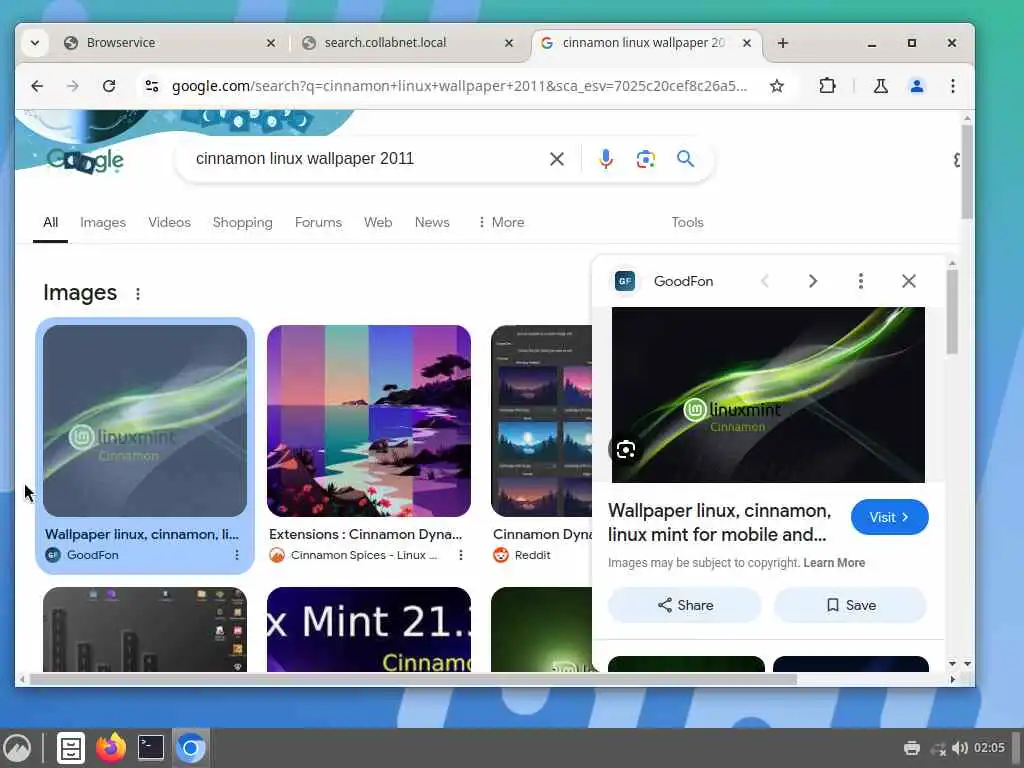
Task: Reload the Google search page
Action: (x=109, y=86)
